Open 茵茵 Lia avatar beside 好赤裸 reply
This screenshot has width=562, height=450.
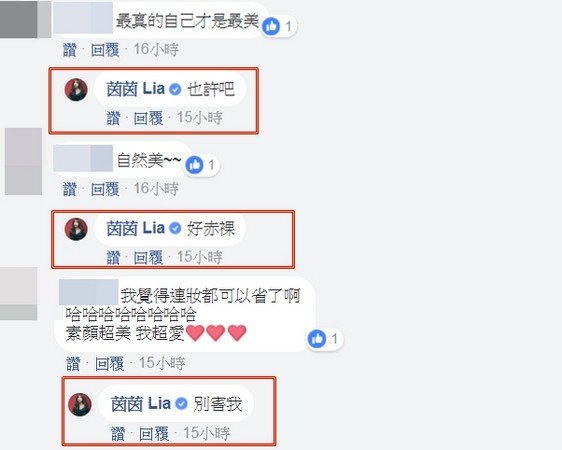coord(76,229)
